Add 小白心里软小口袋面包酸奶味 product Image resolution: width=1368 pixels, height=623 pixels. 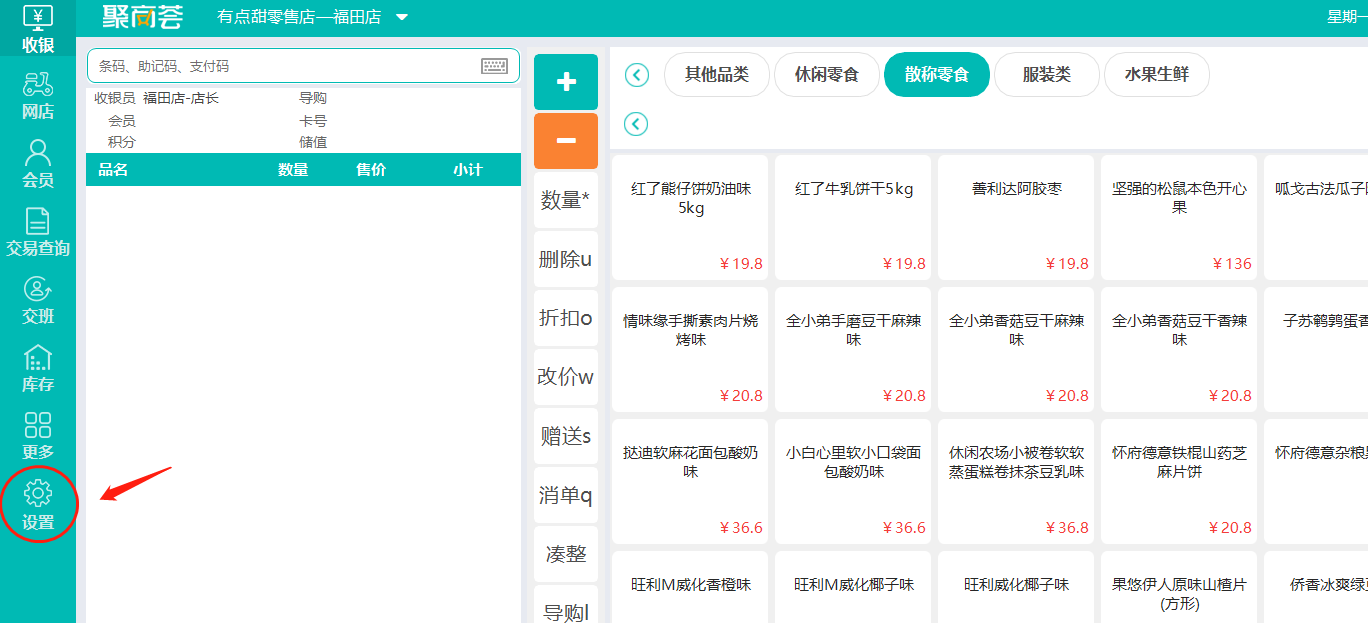point(853,481)
